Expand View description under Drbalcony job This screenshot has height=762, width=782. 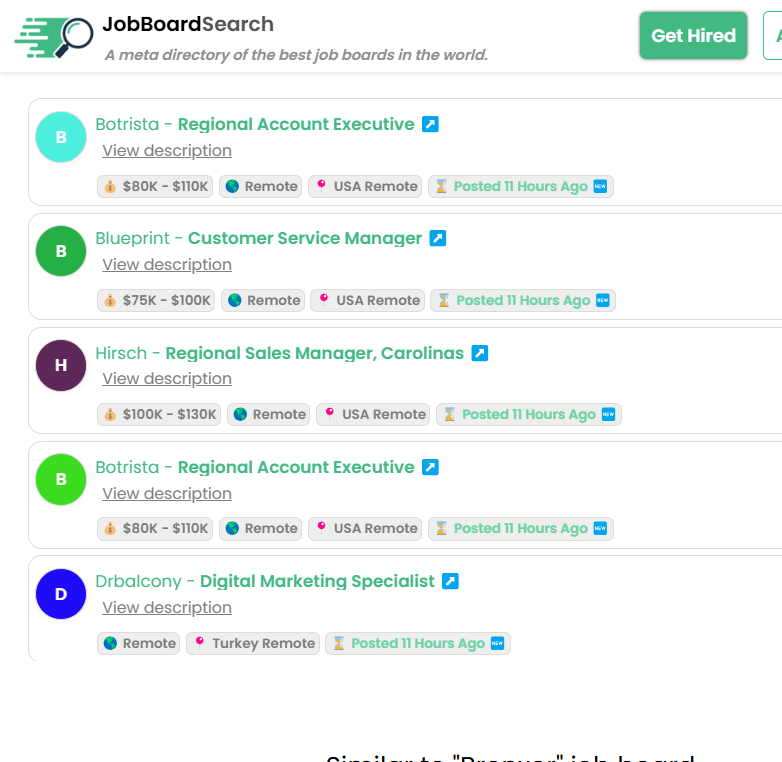click(167, 607)
